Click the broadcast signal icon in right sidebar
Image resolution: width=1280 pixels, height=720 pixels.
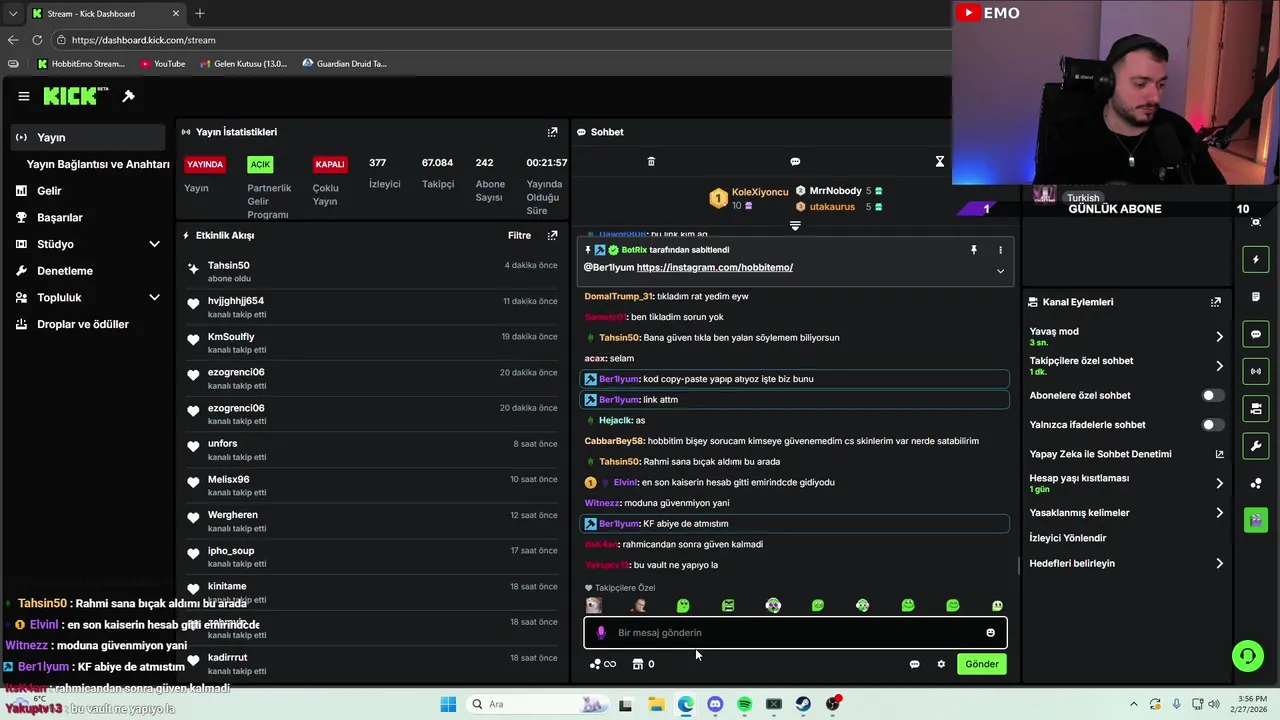[1256, 371]
